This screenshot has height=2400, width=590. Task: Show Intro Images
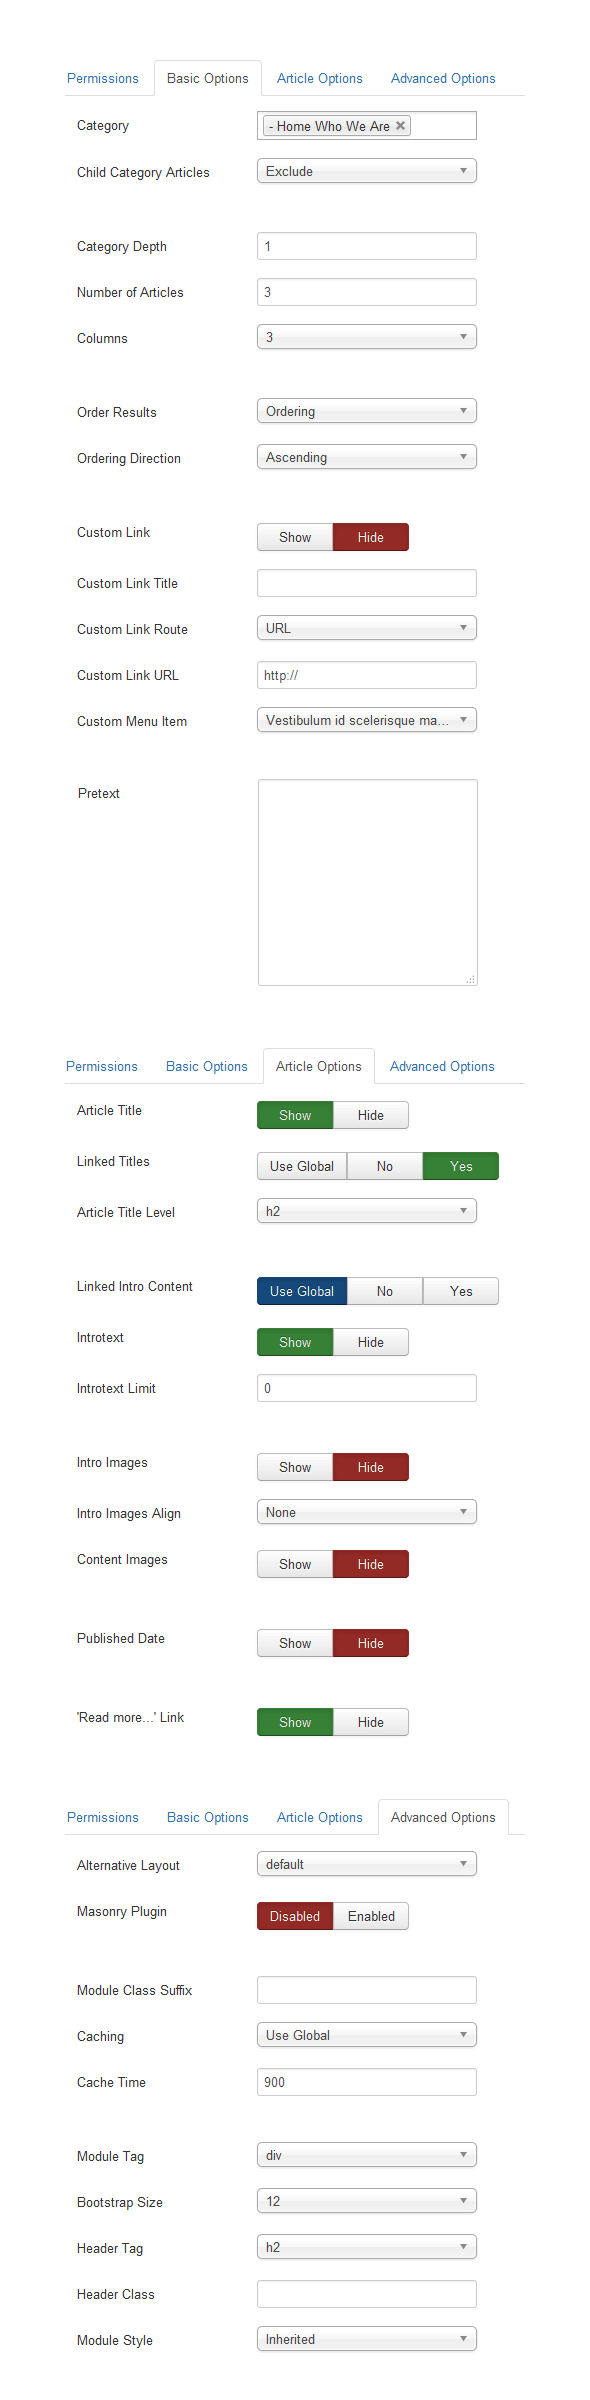click(x=295, y=1467)
